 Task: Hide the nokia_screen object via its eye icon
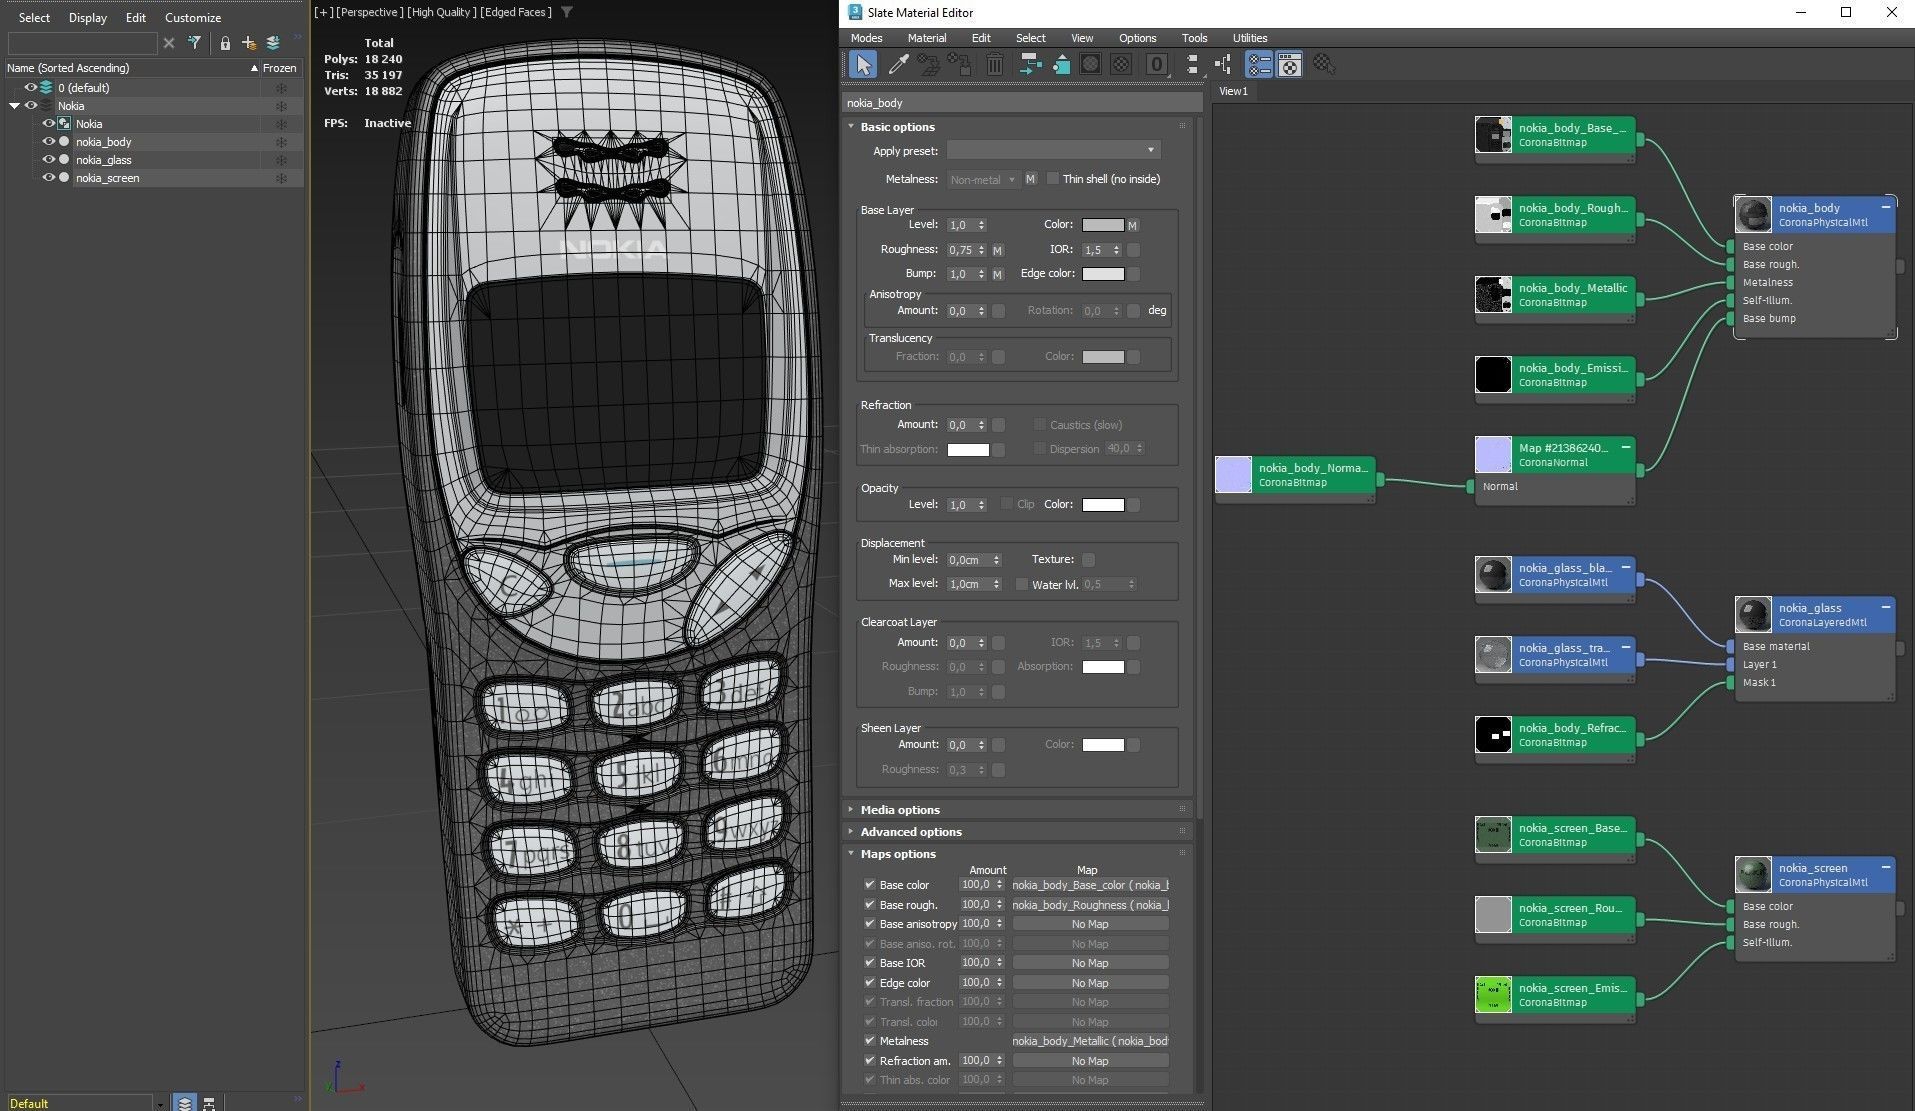point(48,178)
